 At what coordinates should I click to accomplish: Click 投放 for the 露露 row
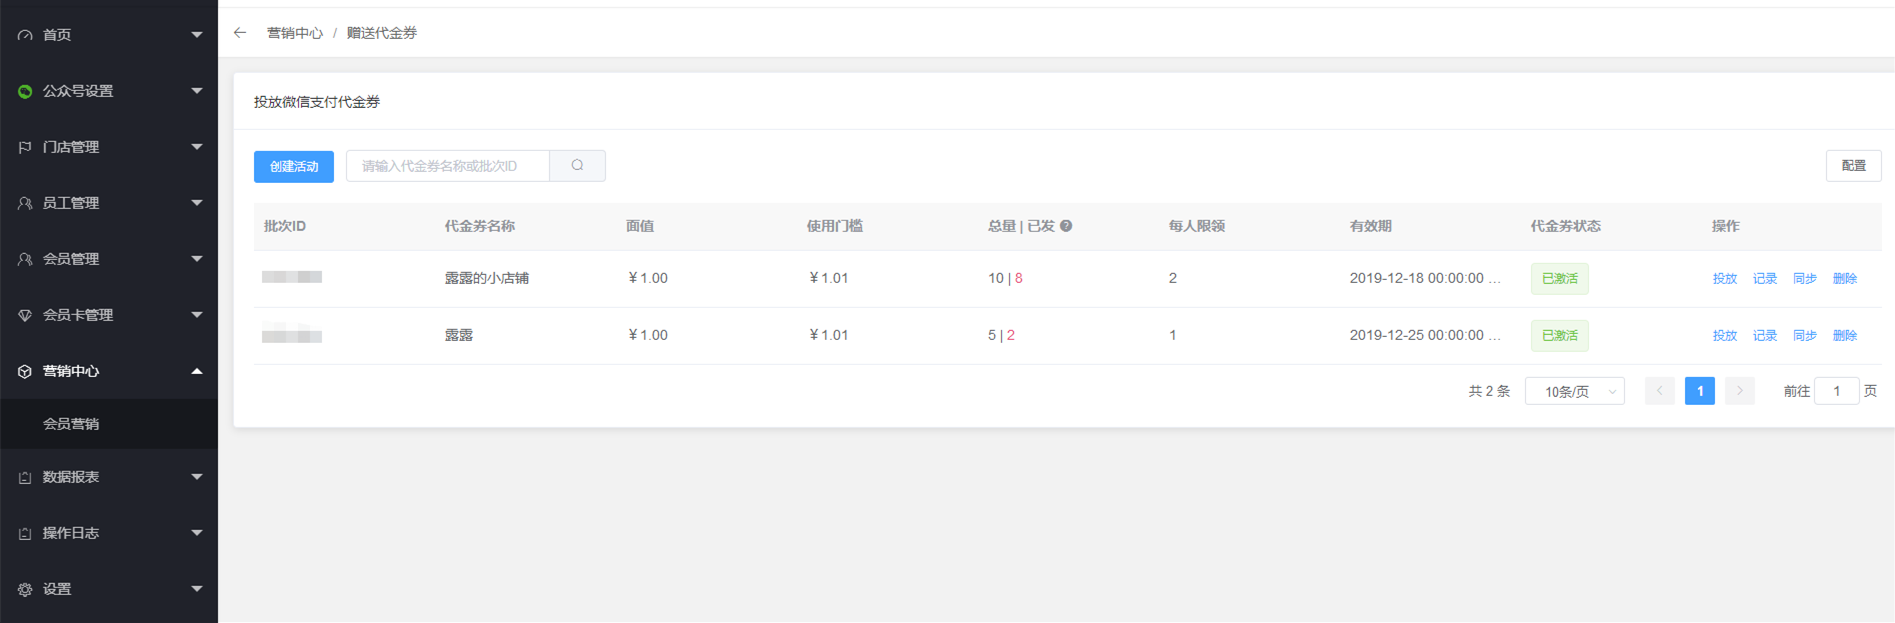(x=1725, y=336)
